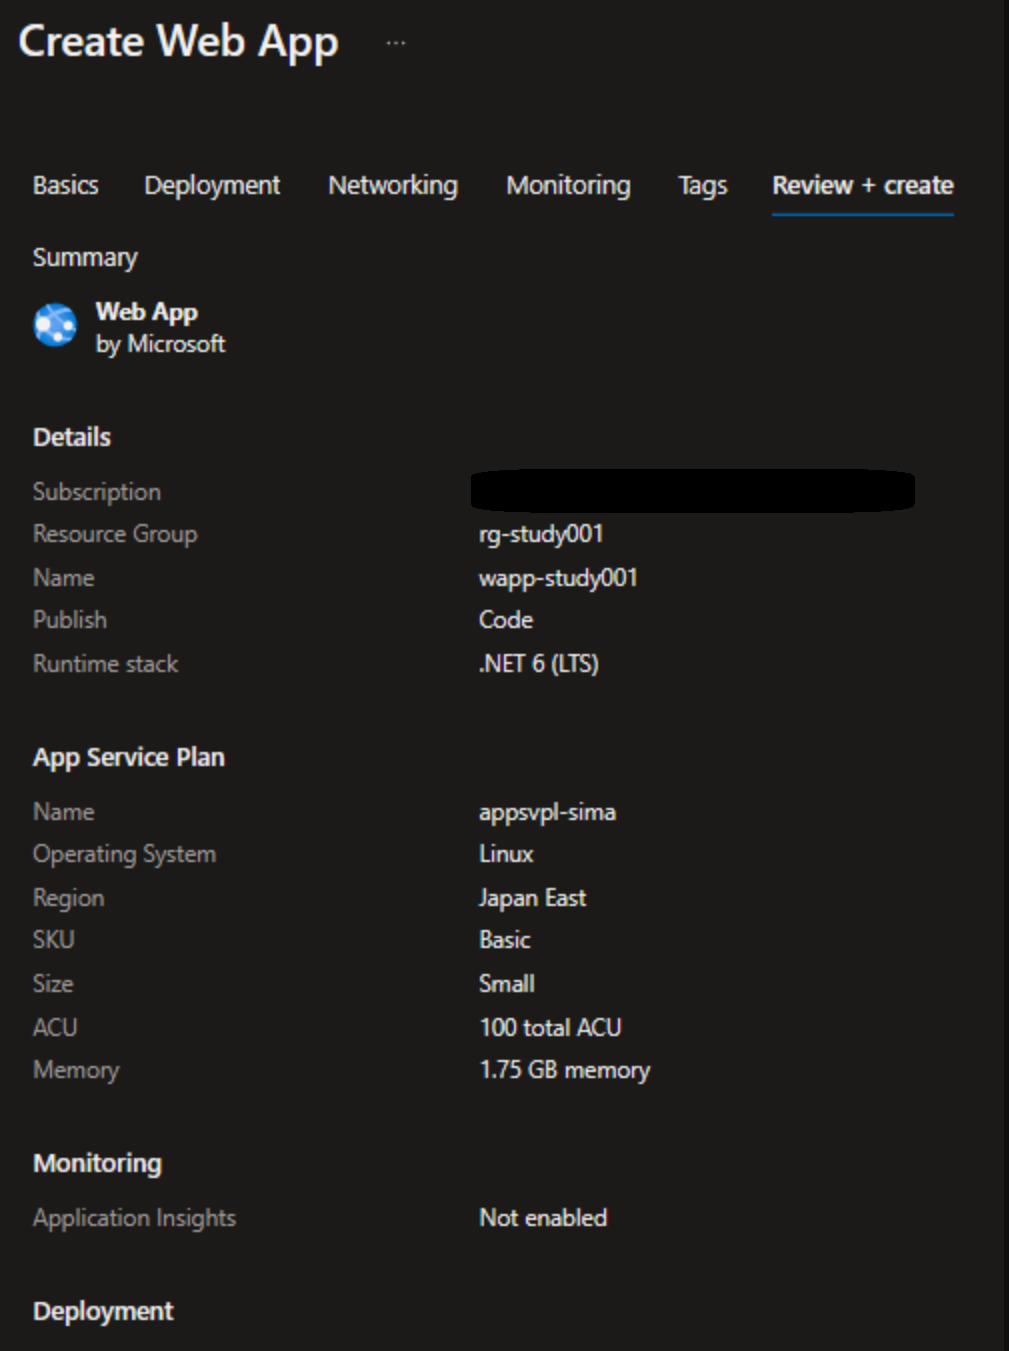The image size is (1009, 1351).
Task: Click the size value 'Small'
Action: [507, 984]
